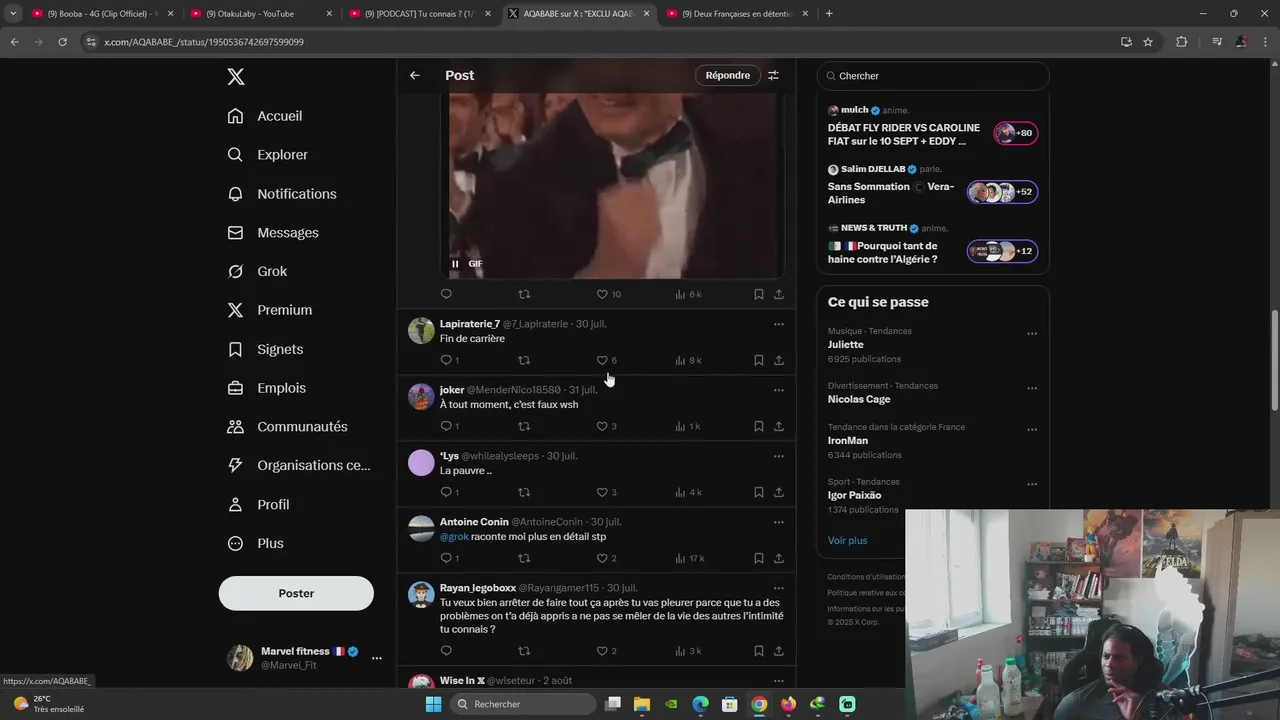The image size is (1280, 720).
Task: Bookmark this page with star icon
Action: [1148, 42]
